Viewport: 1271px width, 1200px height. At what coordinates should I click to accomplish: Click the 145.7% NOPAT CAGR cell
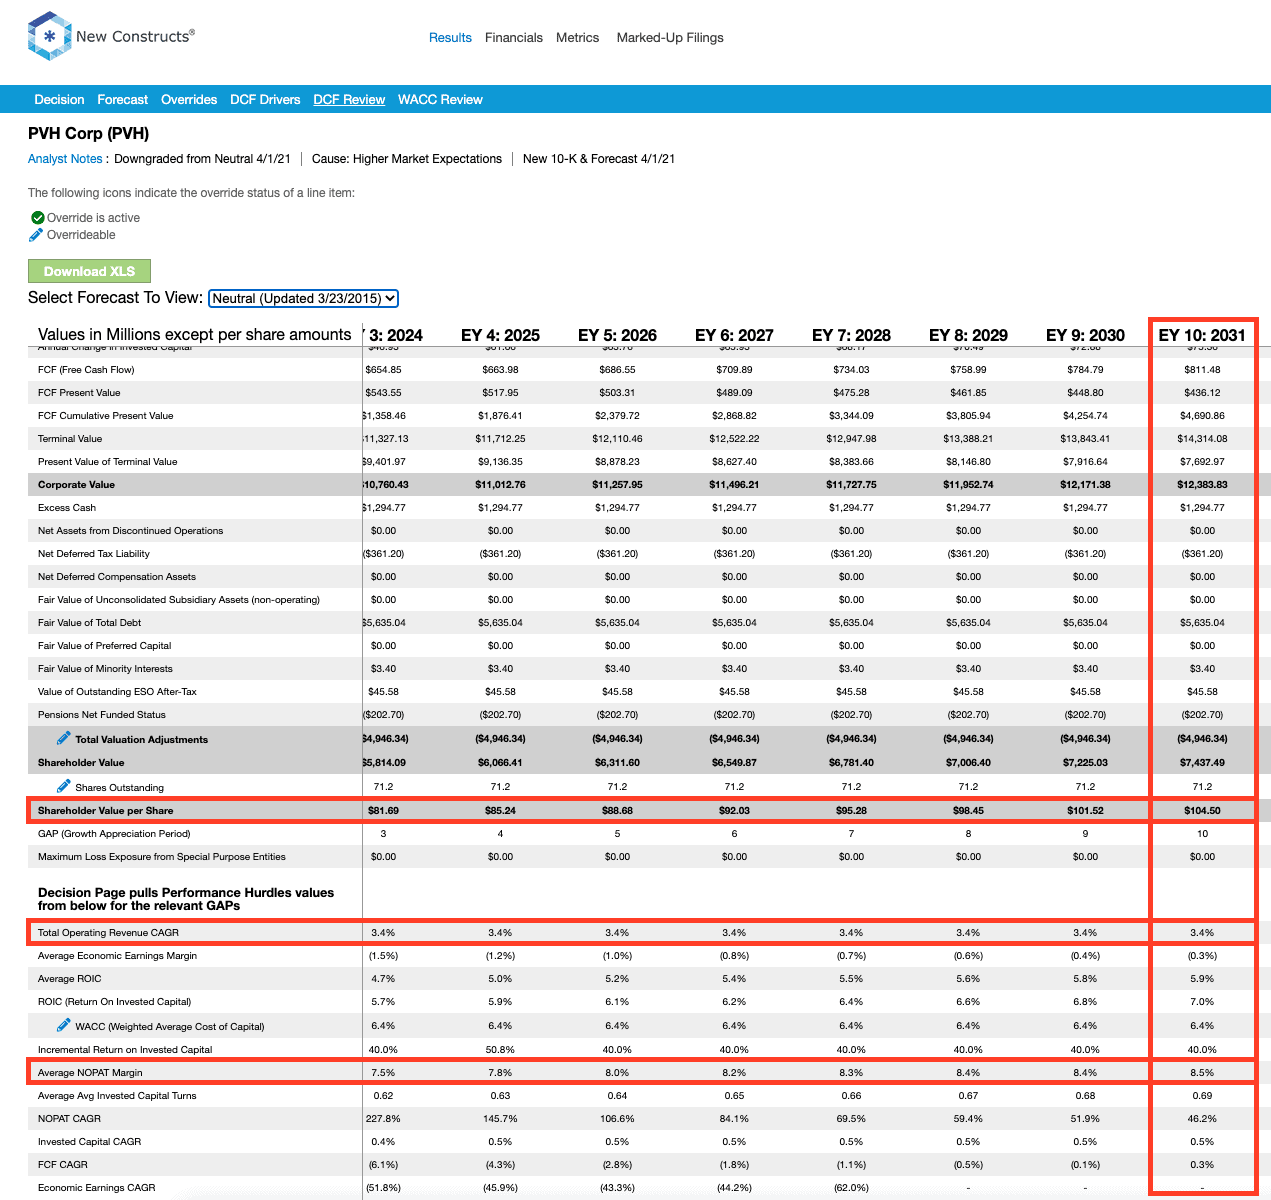[x=500, y=1119]
